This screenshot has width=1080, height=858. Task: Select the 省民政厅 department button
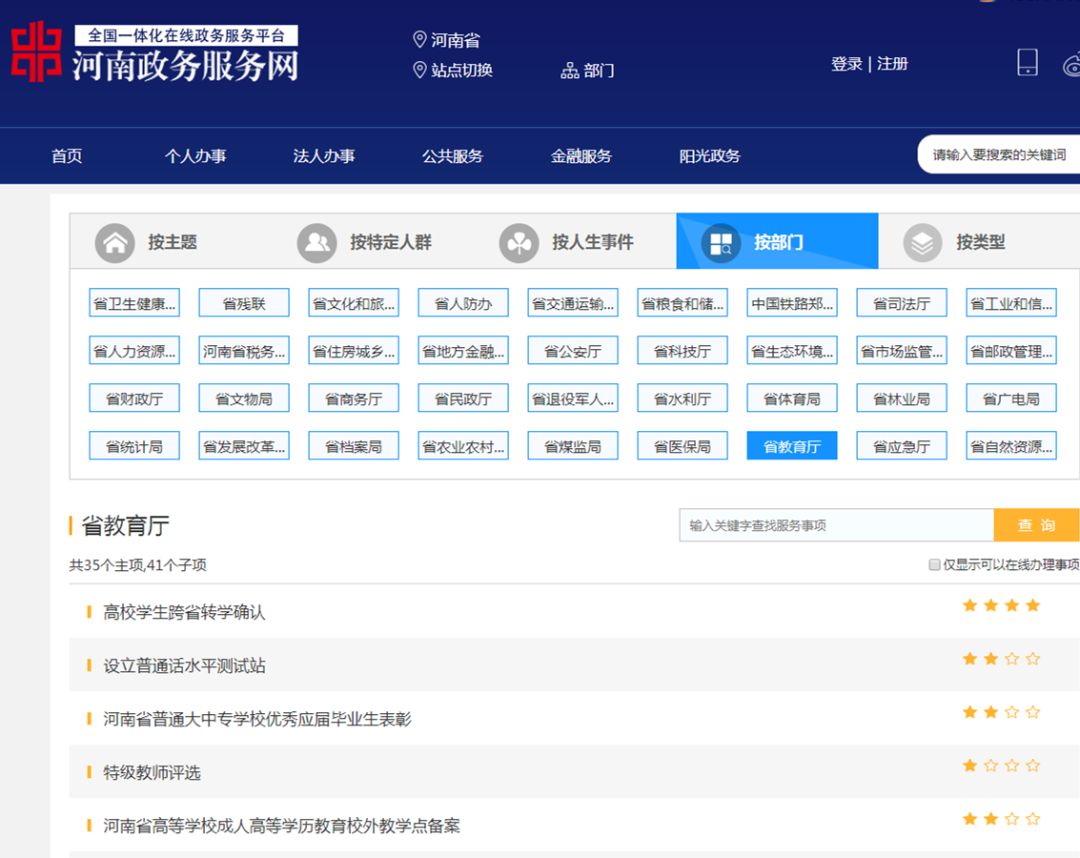point(463,398)
